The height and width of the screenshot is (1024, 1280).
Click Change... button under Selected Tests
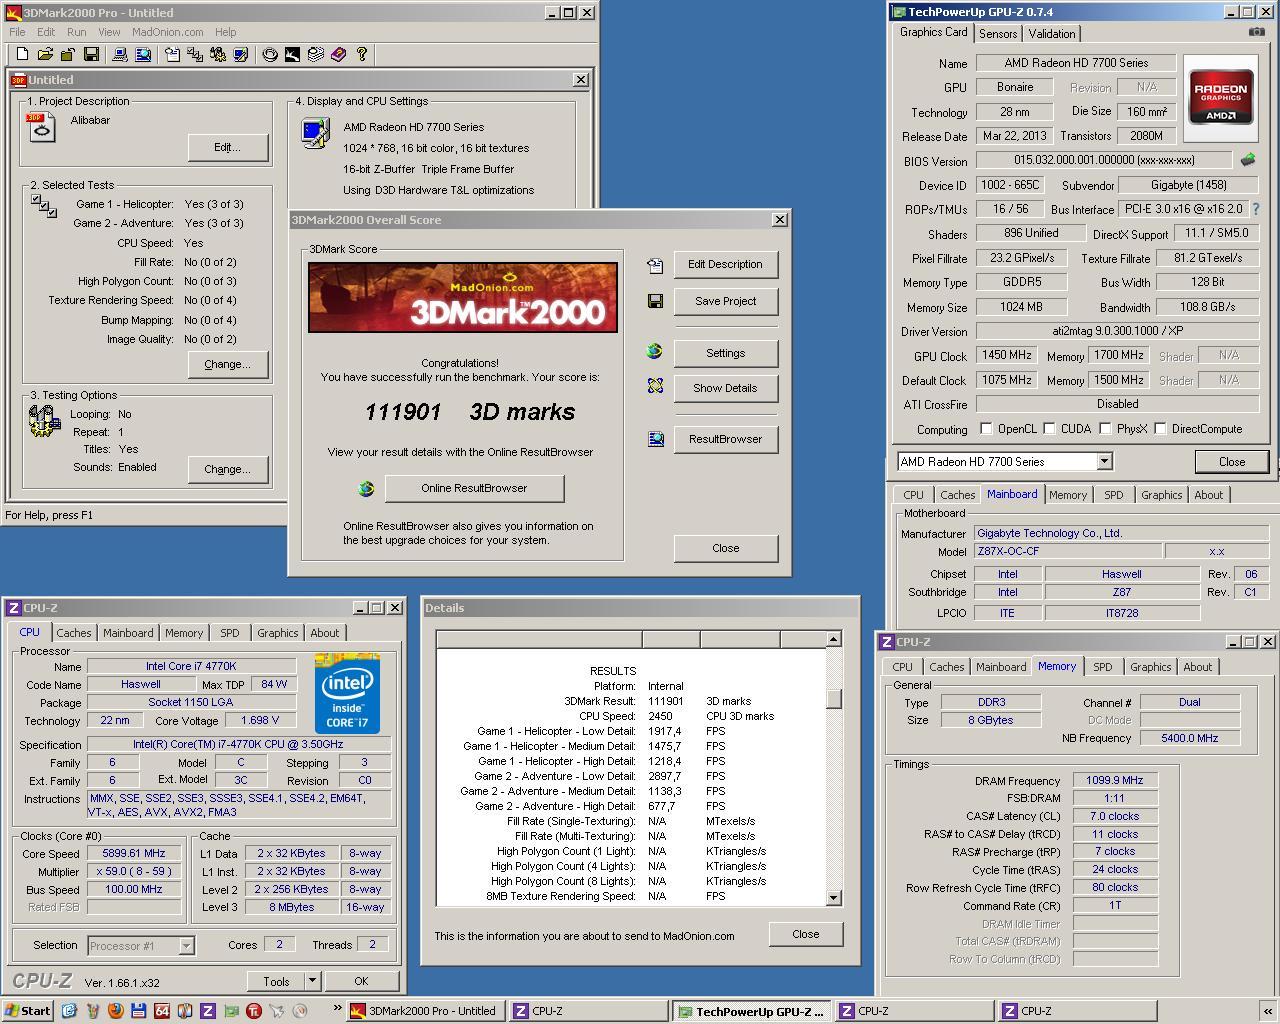coord(227,364)
